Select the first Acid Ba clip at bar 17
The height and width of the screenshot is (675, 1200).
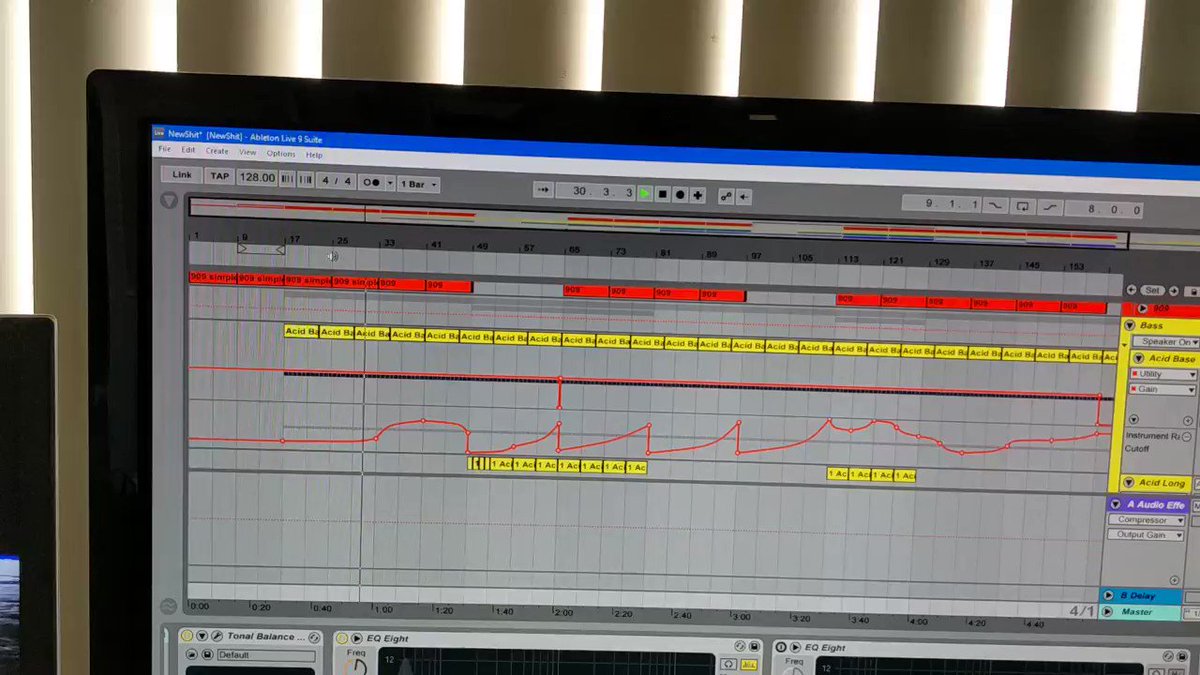coord(301,332)
